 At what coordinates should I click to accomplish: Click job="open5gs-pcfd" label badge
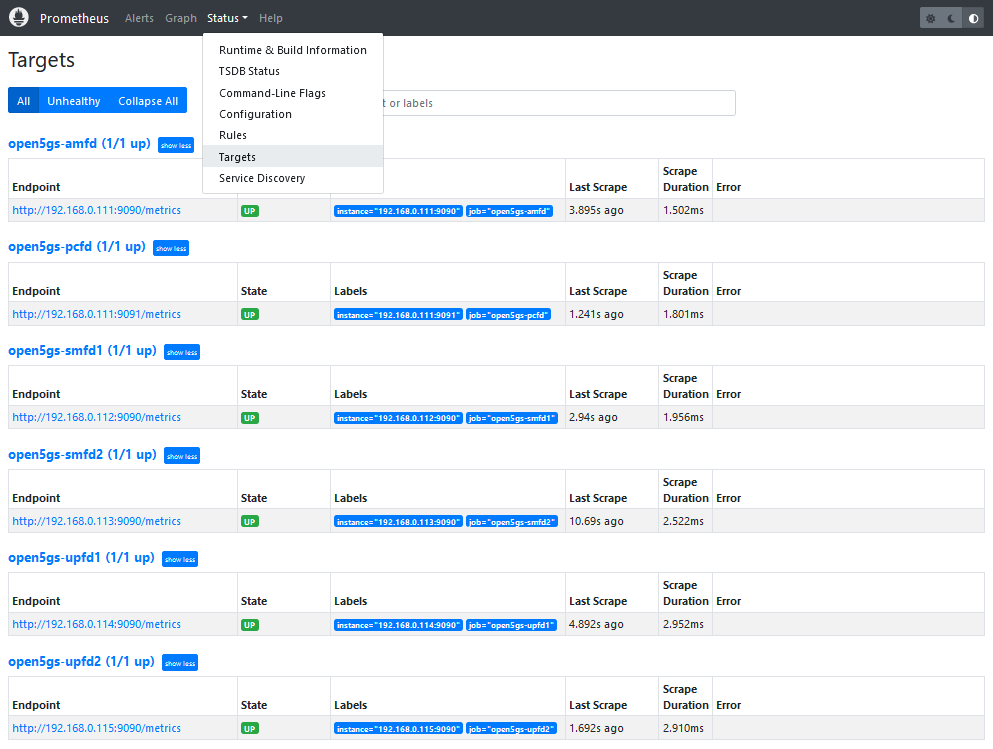point(509,315)
